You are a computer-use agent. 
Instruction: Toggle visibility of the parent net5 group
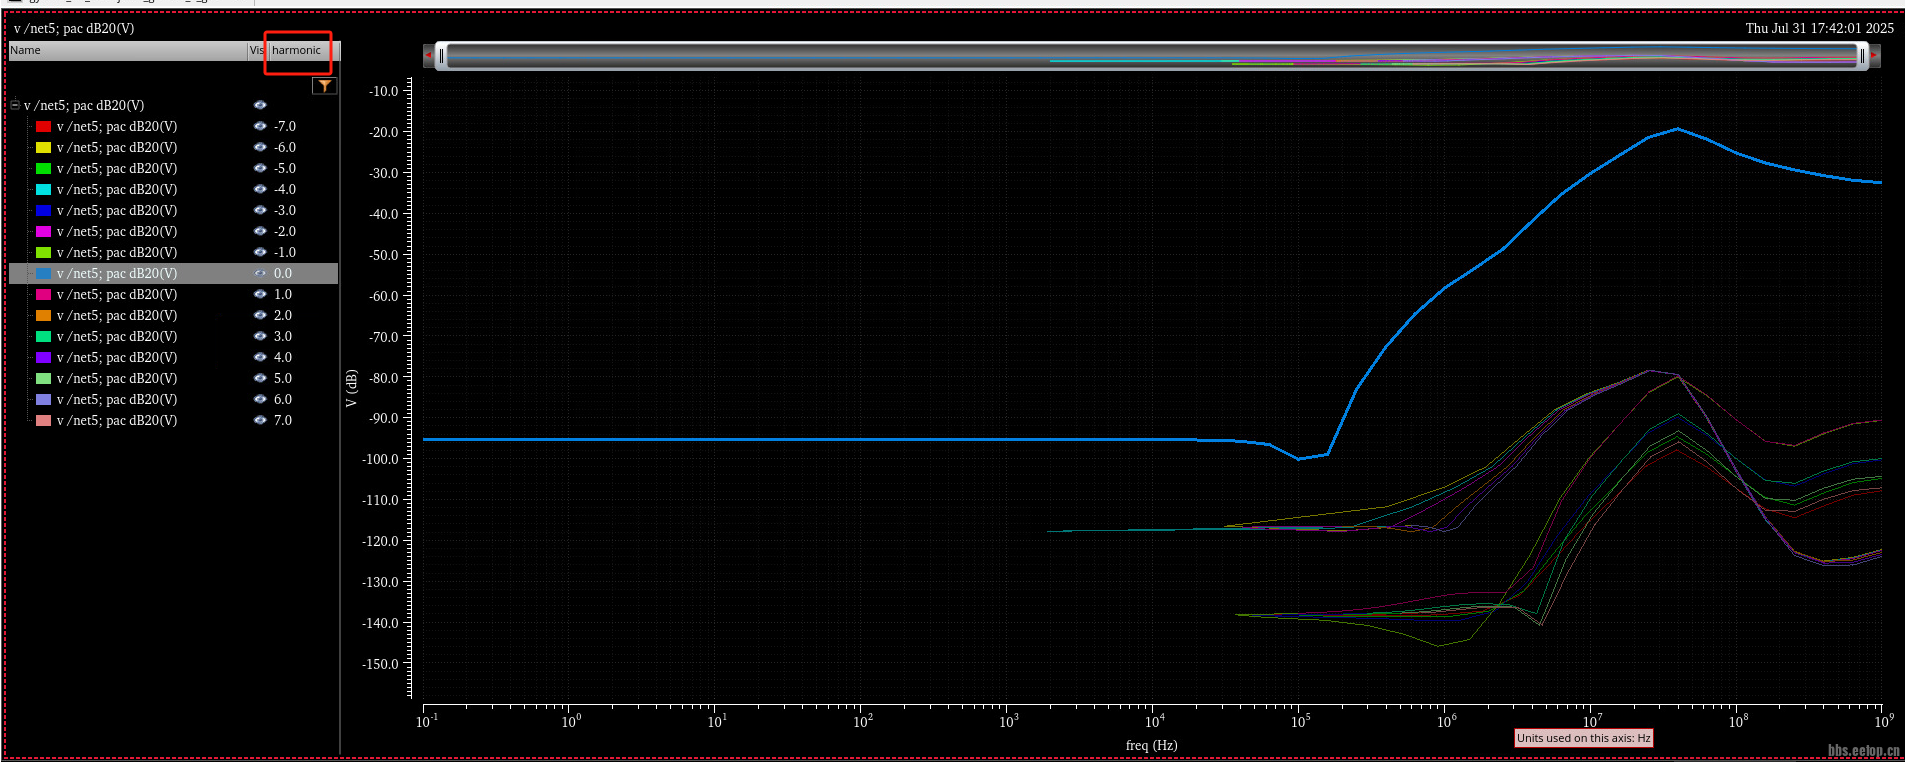[x=260, y=105]
